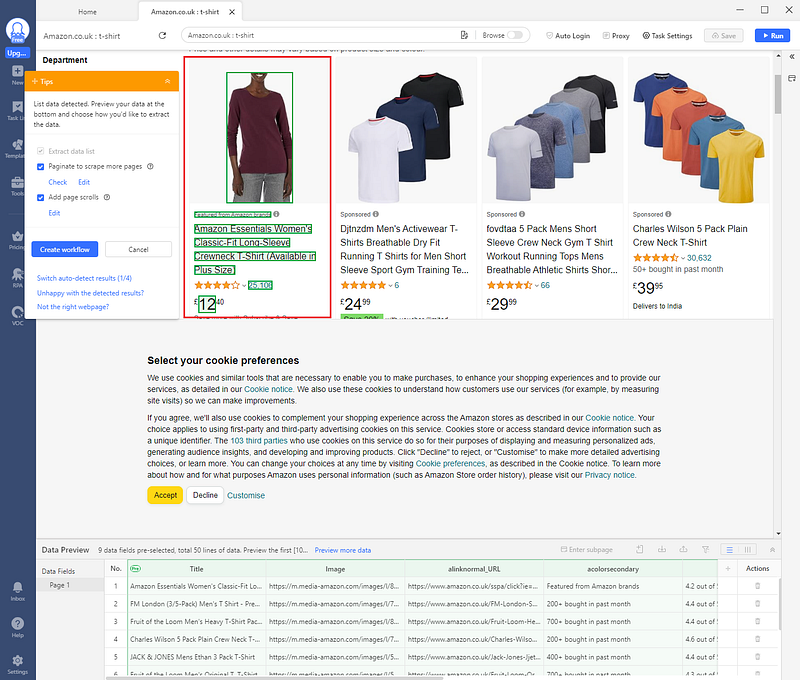Click Switch auto-detect results (1/4)
This screenshot has width=800, height=680.
(x=84, y=278)
